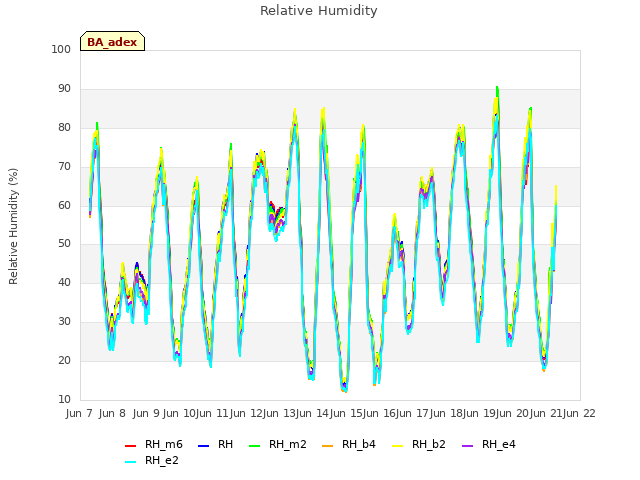Click the Jun 8 x-axis label
This screenshot has height=480, width=640.
pyautogui.click(x=112, y=413)
